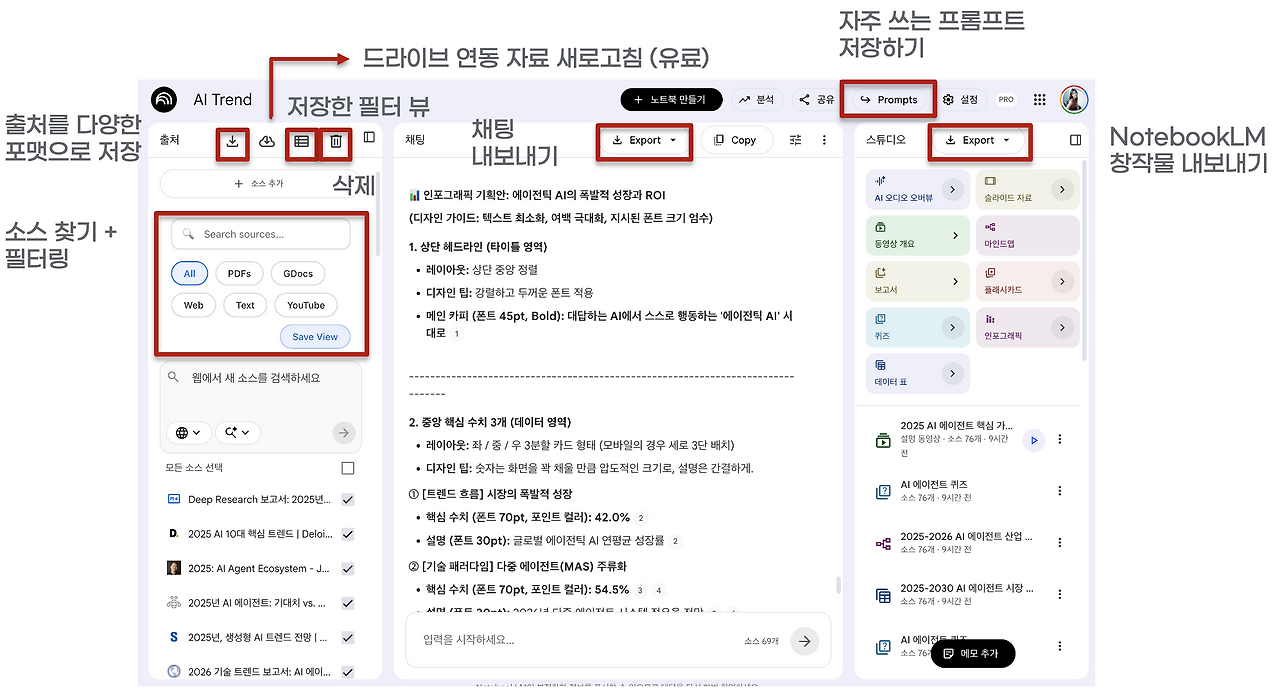The image size is (1280, 694).
Task: Open the 설정 settings menu
Action: [960, 100]
